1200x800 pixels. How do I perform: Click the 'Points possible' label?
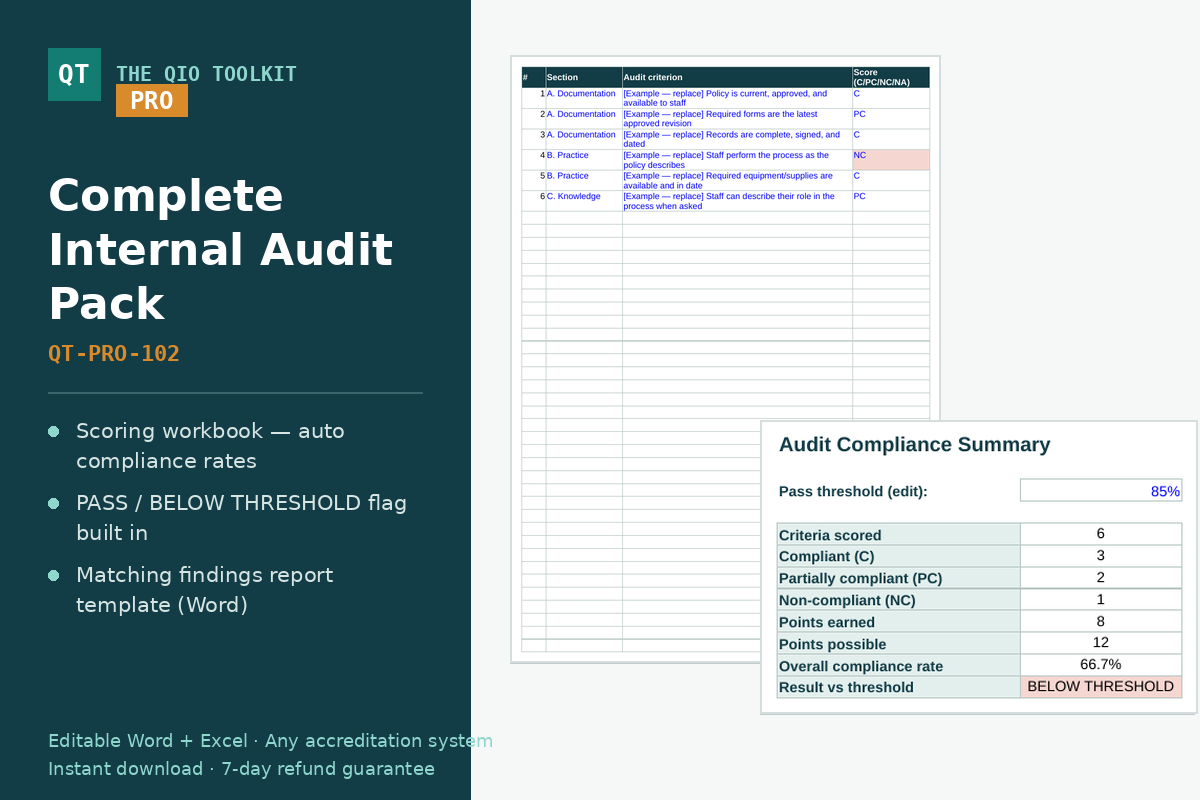898,643
